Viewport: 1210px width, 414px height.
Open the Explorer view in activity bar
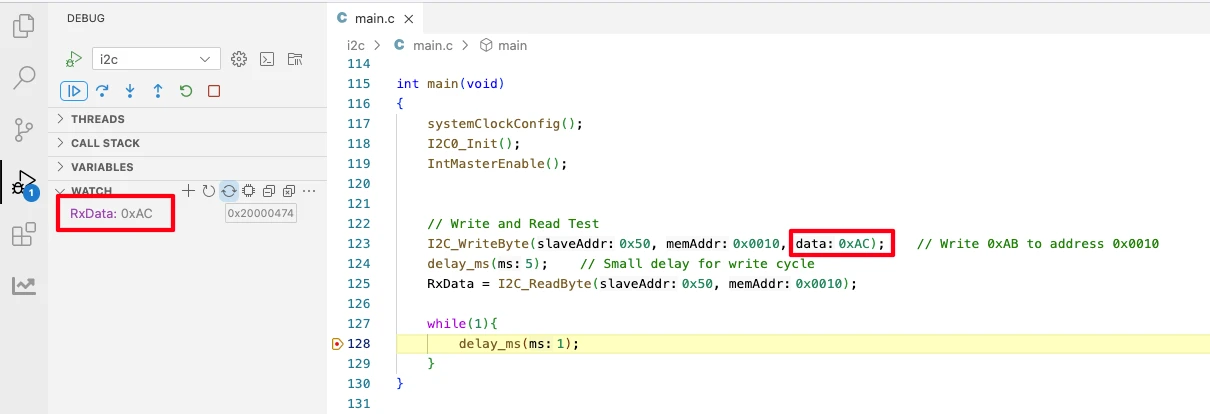coord(23,26)
